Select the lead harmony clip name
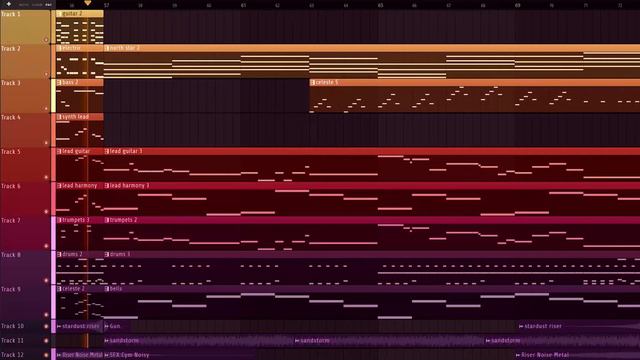 (x=80, y=186)
